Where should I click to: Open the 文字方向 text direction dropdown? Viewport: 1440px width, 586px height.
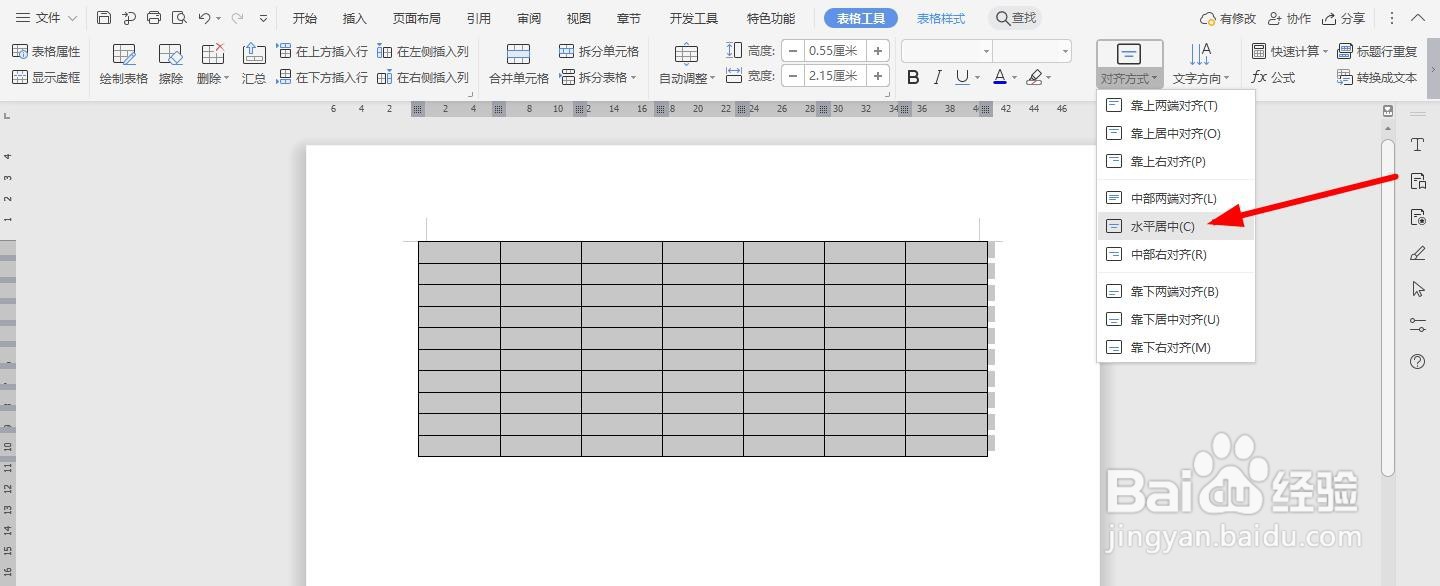[1200, 64]
